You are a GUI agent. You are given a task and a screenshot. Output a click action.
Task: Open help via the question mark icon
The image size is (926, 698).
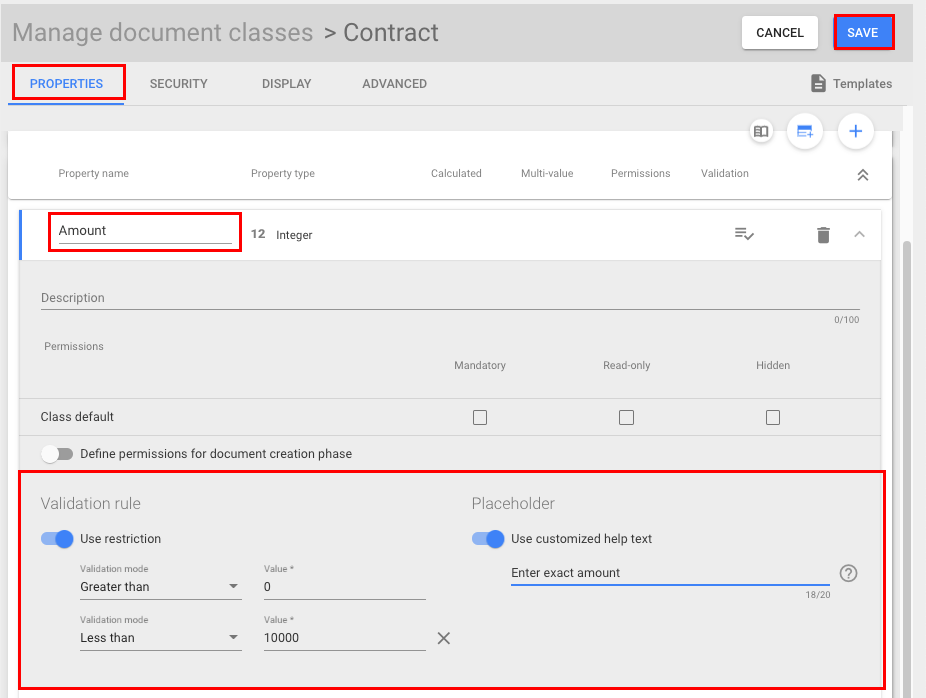848,572
